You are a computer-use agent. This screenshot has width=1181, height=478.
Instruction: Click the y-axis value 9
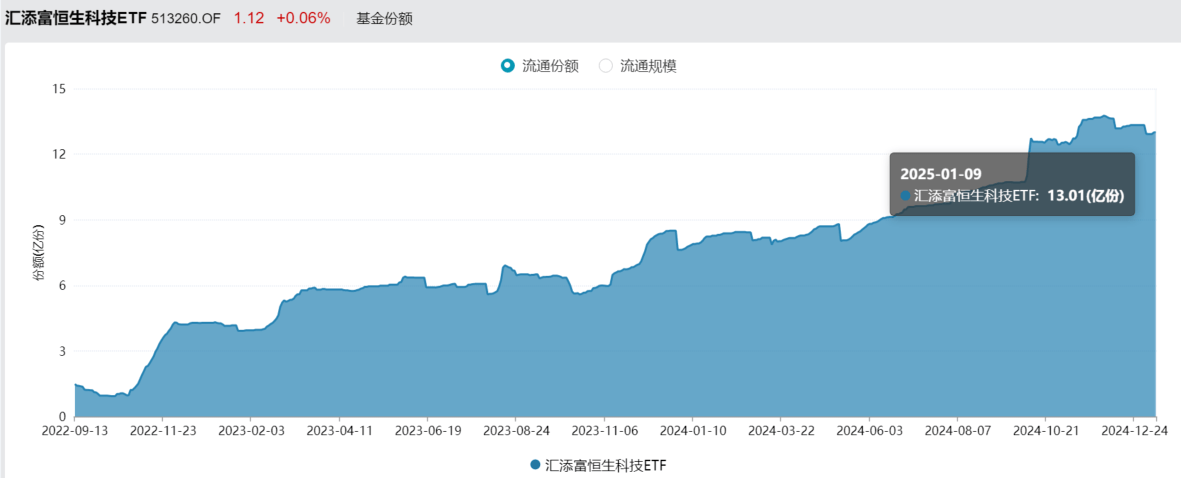click(x=63, y=220)
